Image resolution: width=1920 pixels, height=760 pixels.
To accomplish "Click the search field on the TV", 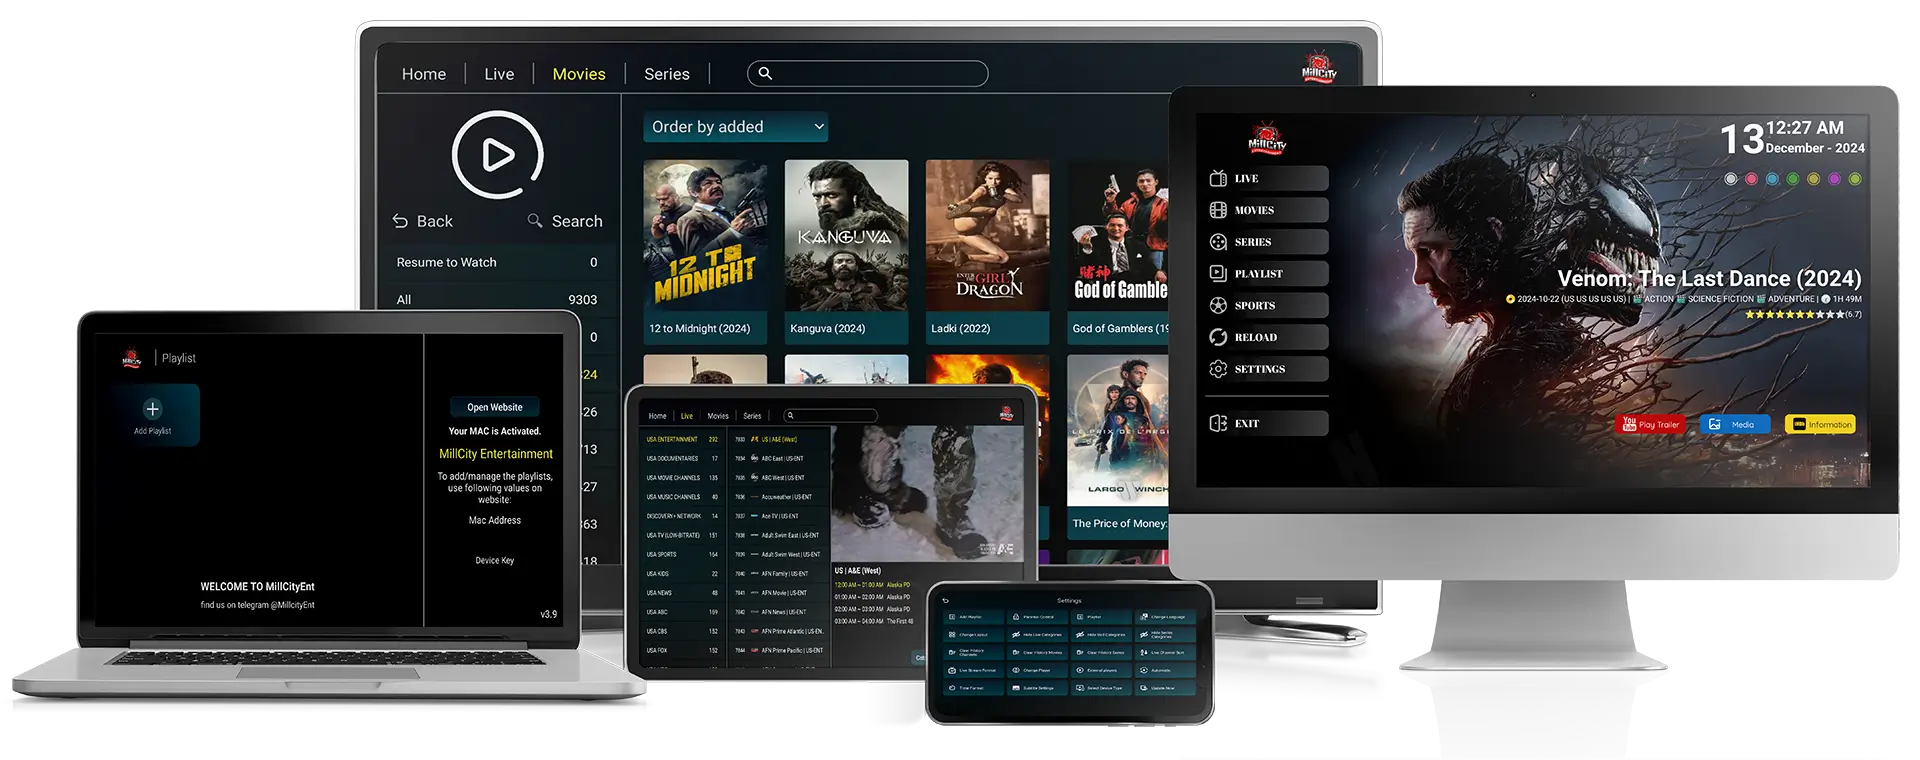I will (867, 74).
